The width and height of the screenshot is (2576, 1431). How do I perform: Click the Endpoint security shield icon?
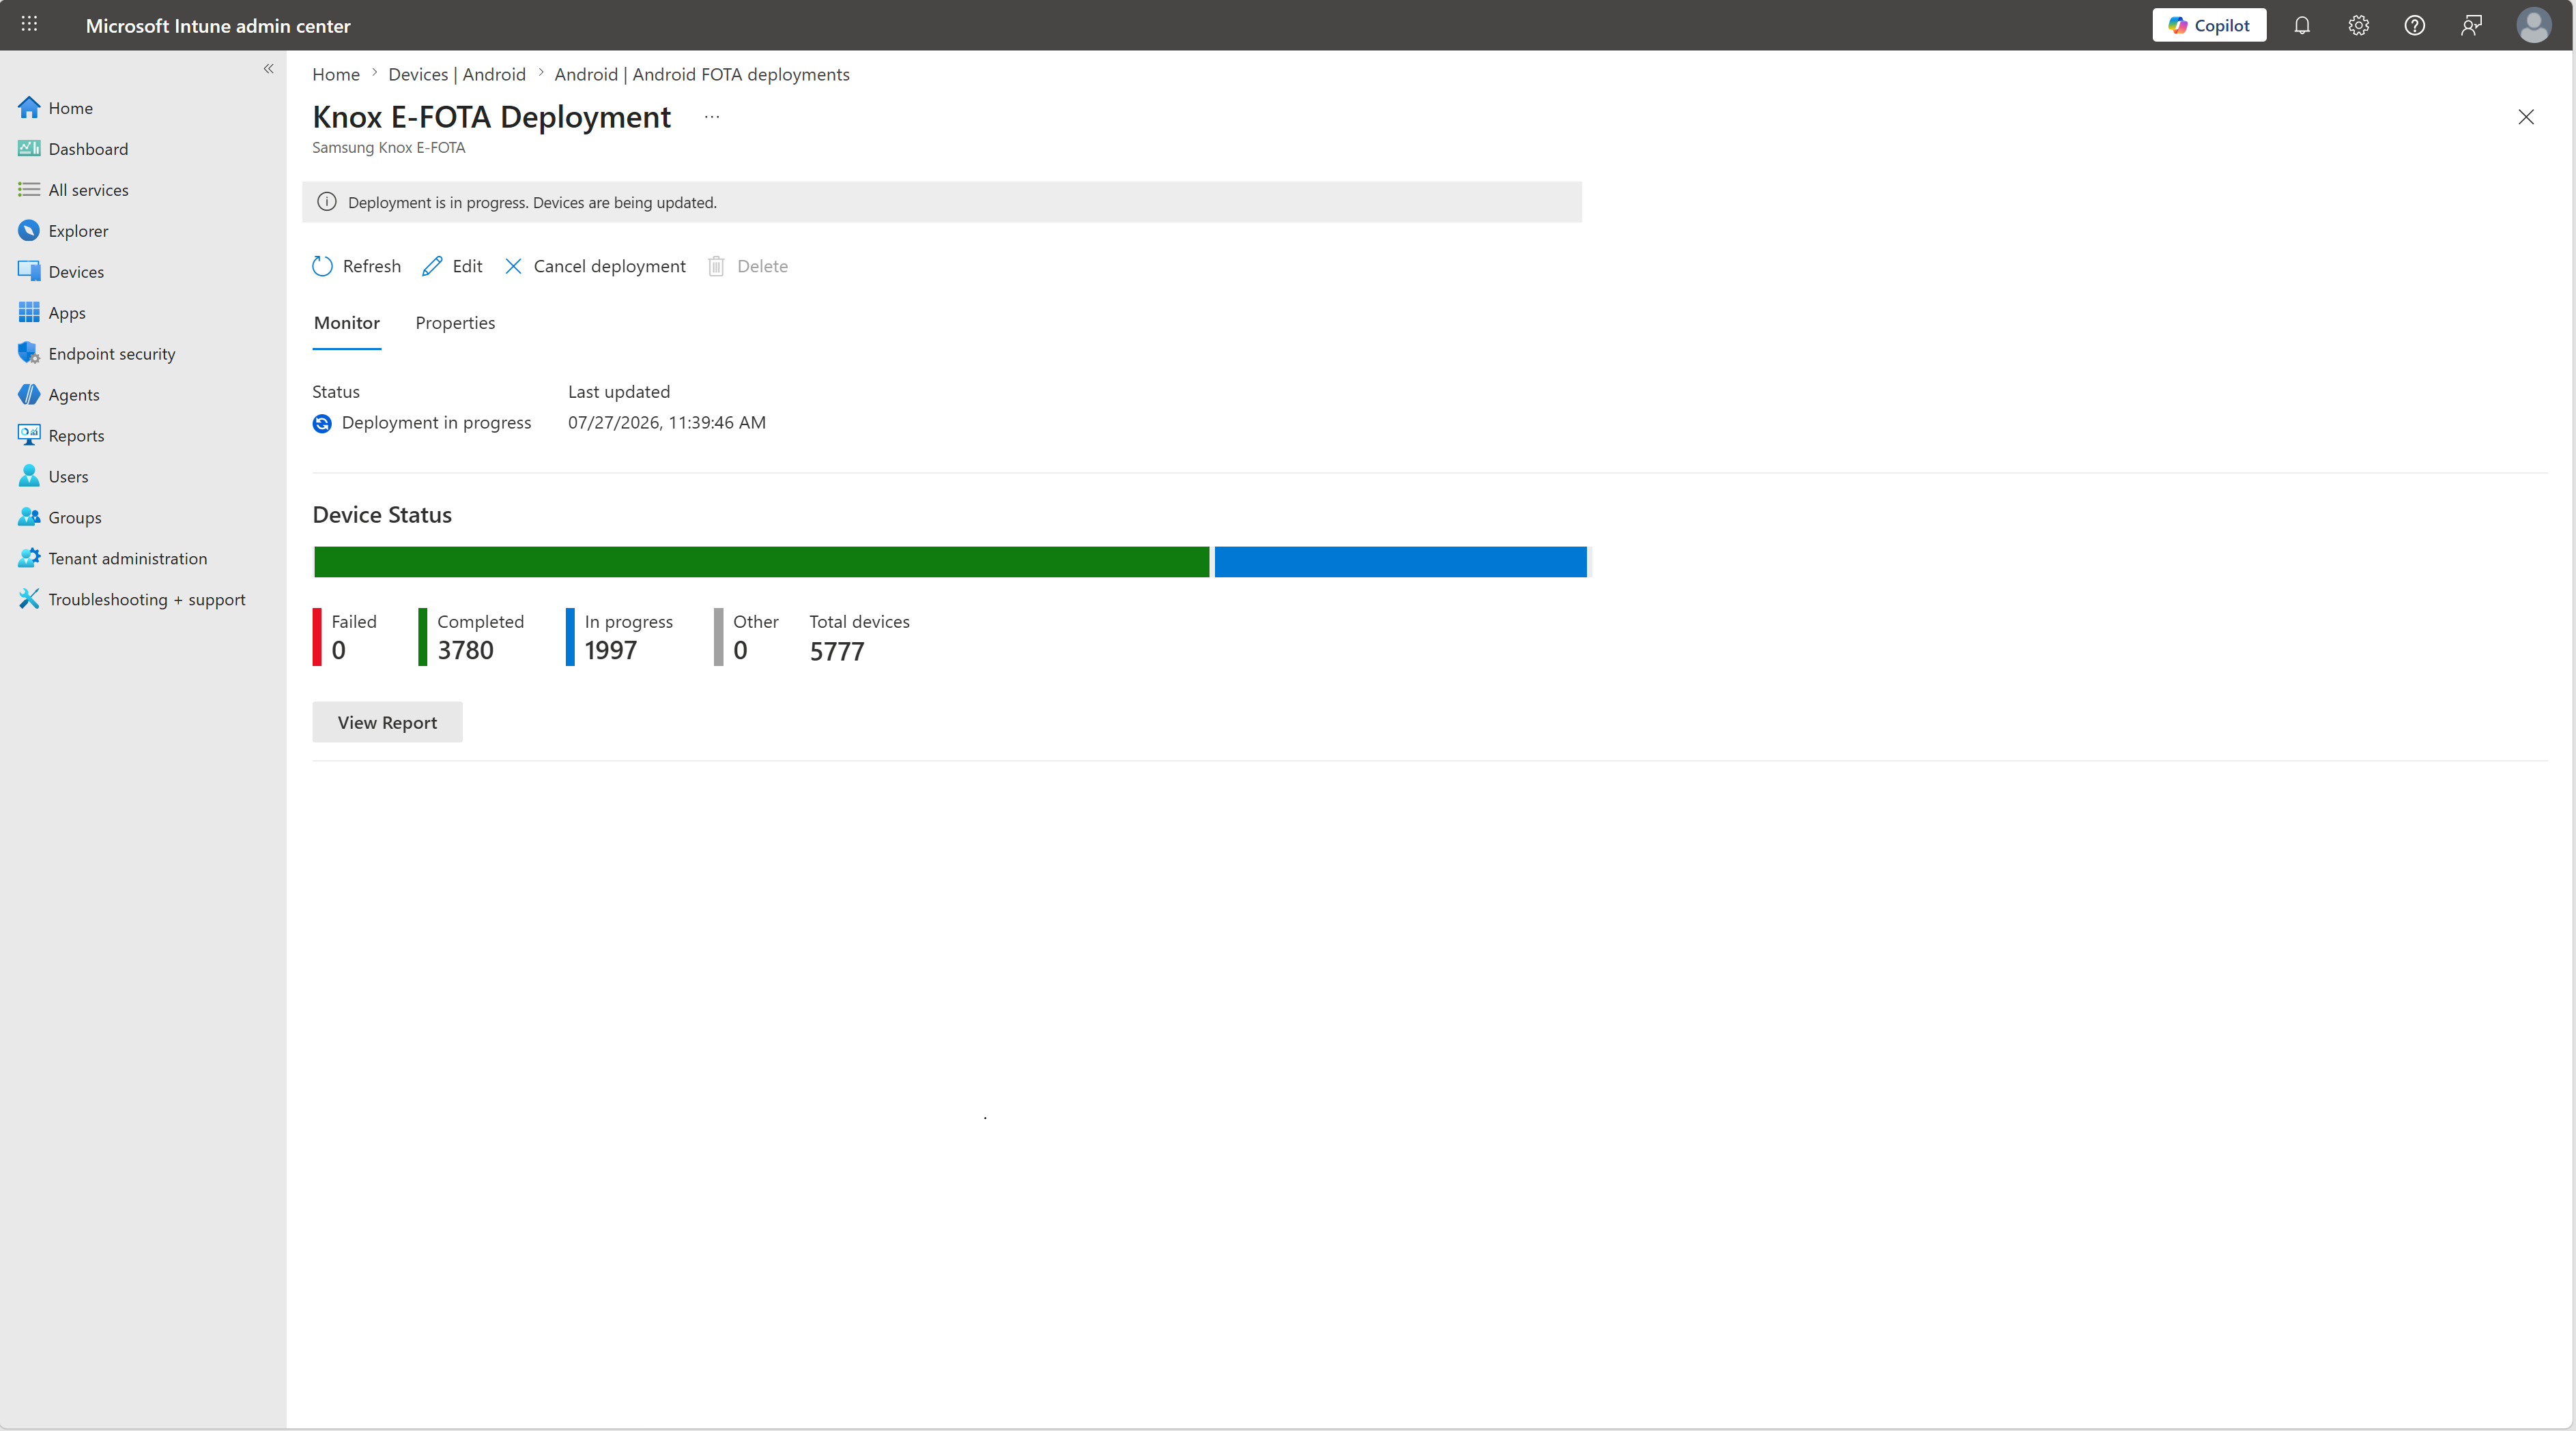[x=29, y=353]
